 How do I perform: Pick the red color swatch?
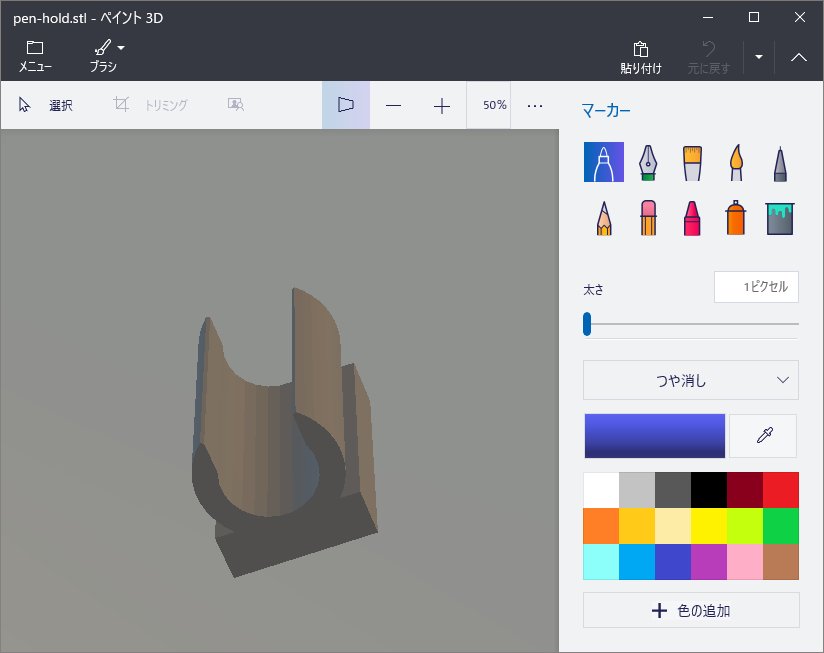781,490
